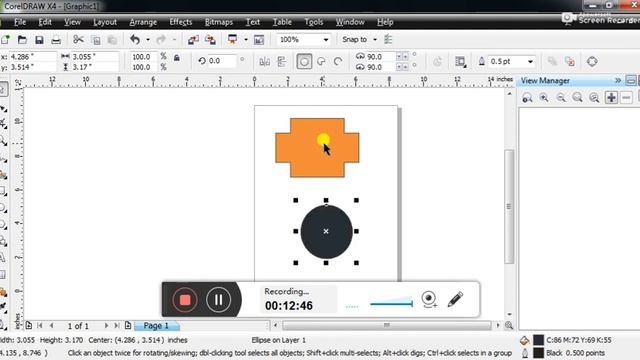Toggle the lock ratio padlock
The width and height of the screenshot is (640, 360).
(x=177, y=58)
